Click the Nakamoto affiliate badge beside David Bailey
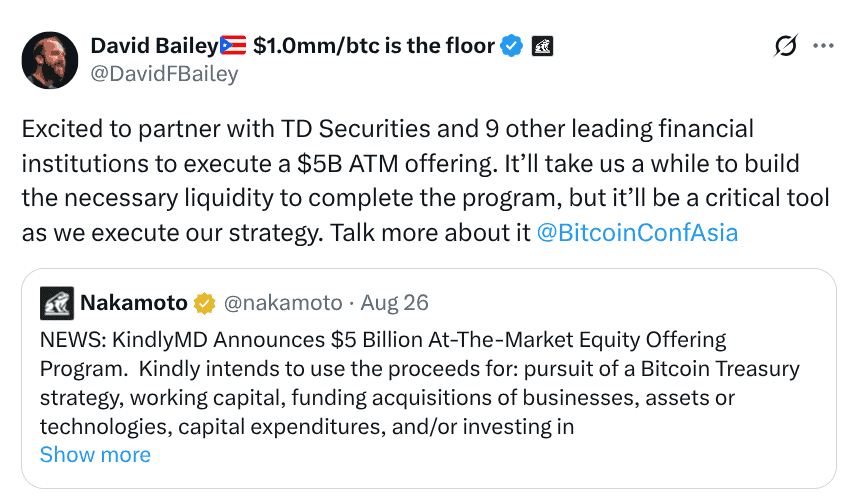 point(542,46)
